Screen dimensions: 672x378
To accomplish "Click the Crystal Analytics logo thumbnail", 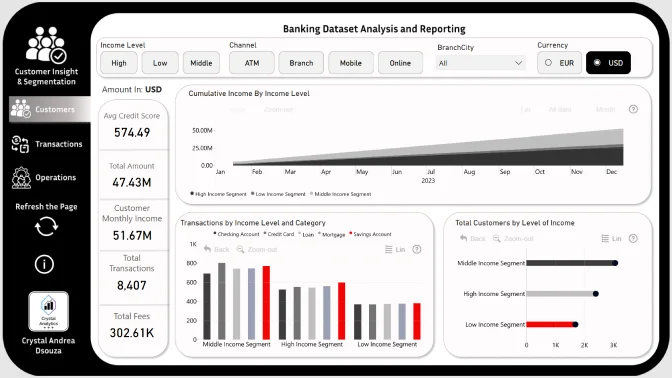I will click(x=48, y=312).
